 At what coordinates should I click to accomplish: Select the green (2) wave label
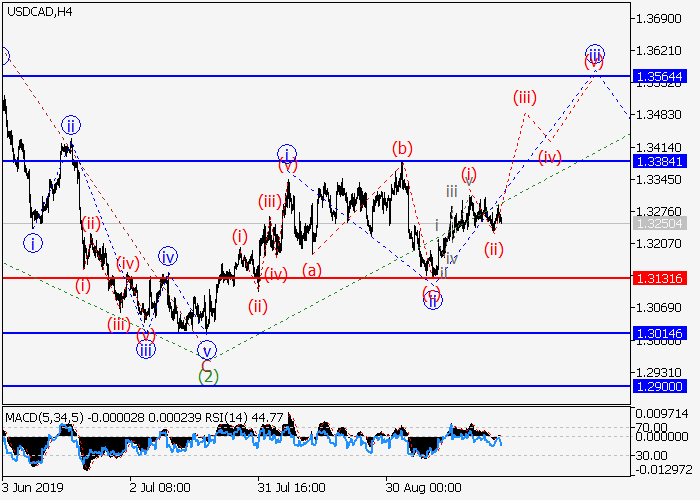207,376
